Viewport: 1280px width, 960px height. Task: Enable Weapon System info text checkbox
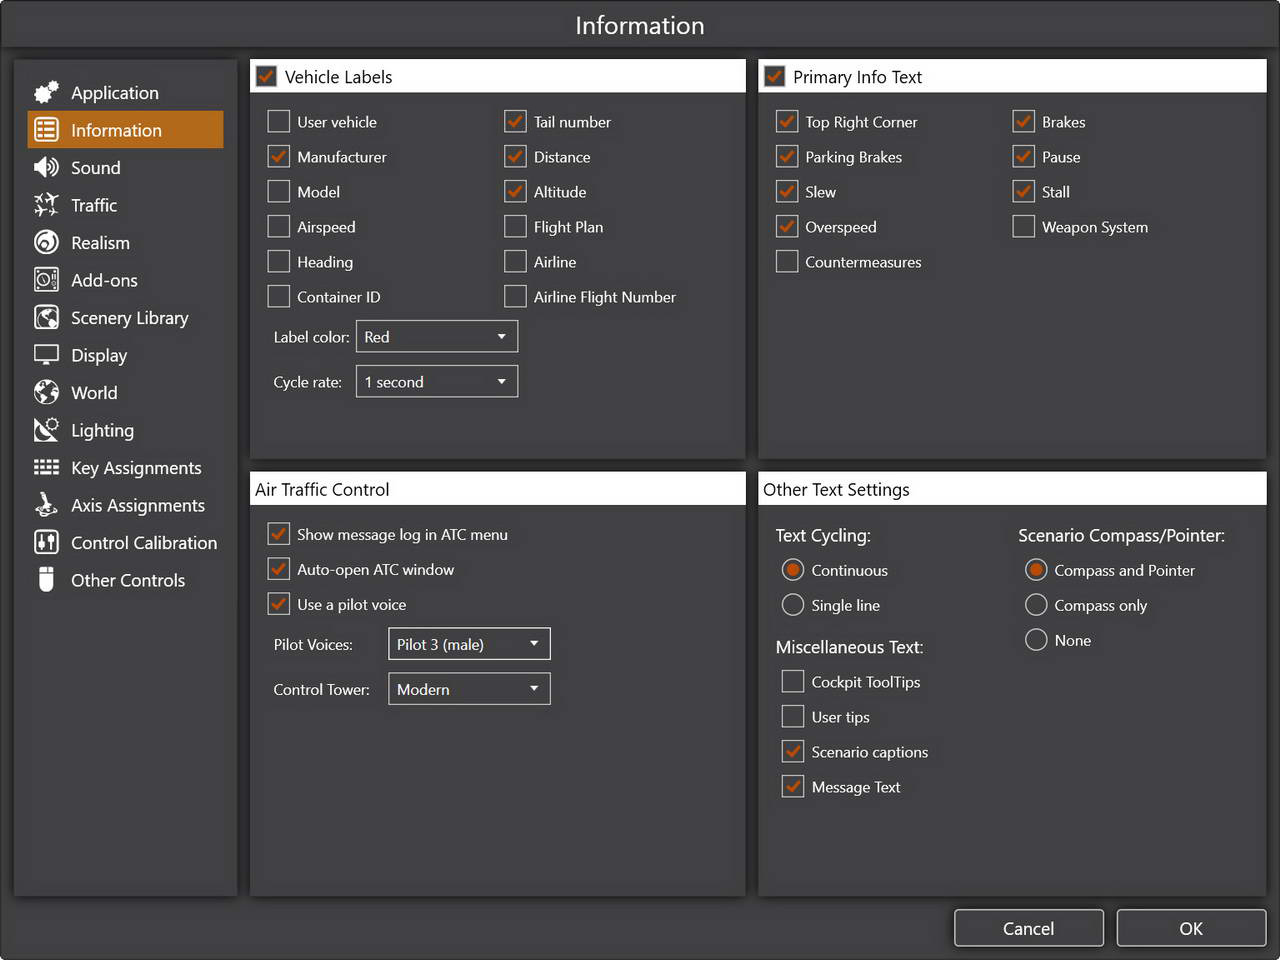(x=1024, y=227)
